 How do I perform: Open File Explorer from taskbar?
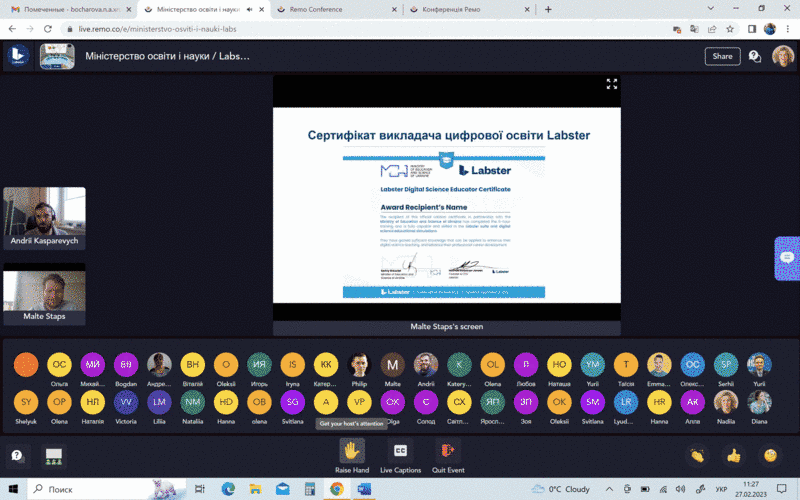[255, 489]
